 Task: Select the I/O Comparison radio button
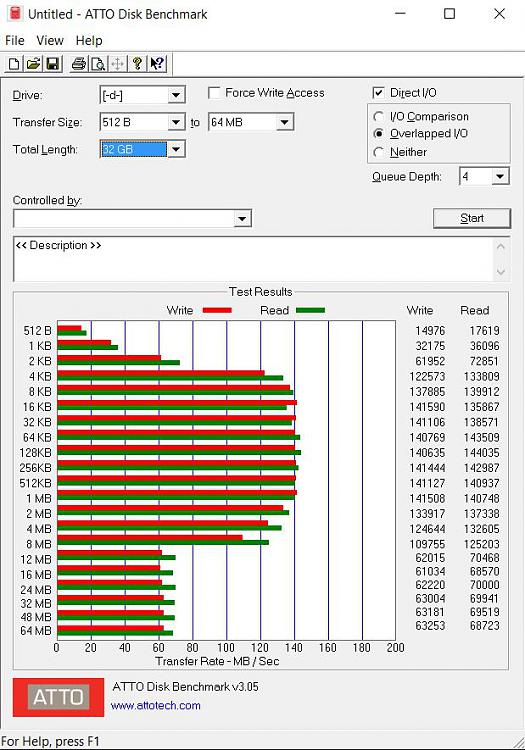tap(379, 117)
